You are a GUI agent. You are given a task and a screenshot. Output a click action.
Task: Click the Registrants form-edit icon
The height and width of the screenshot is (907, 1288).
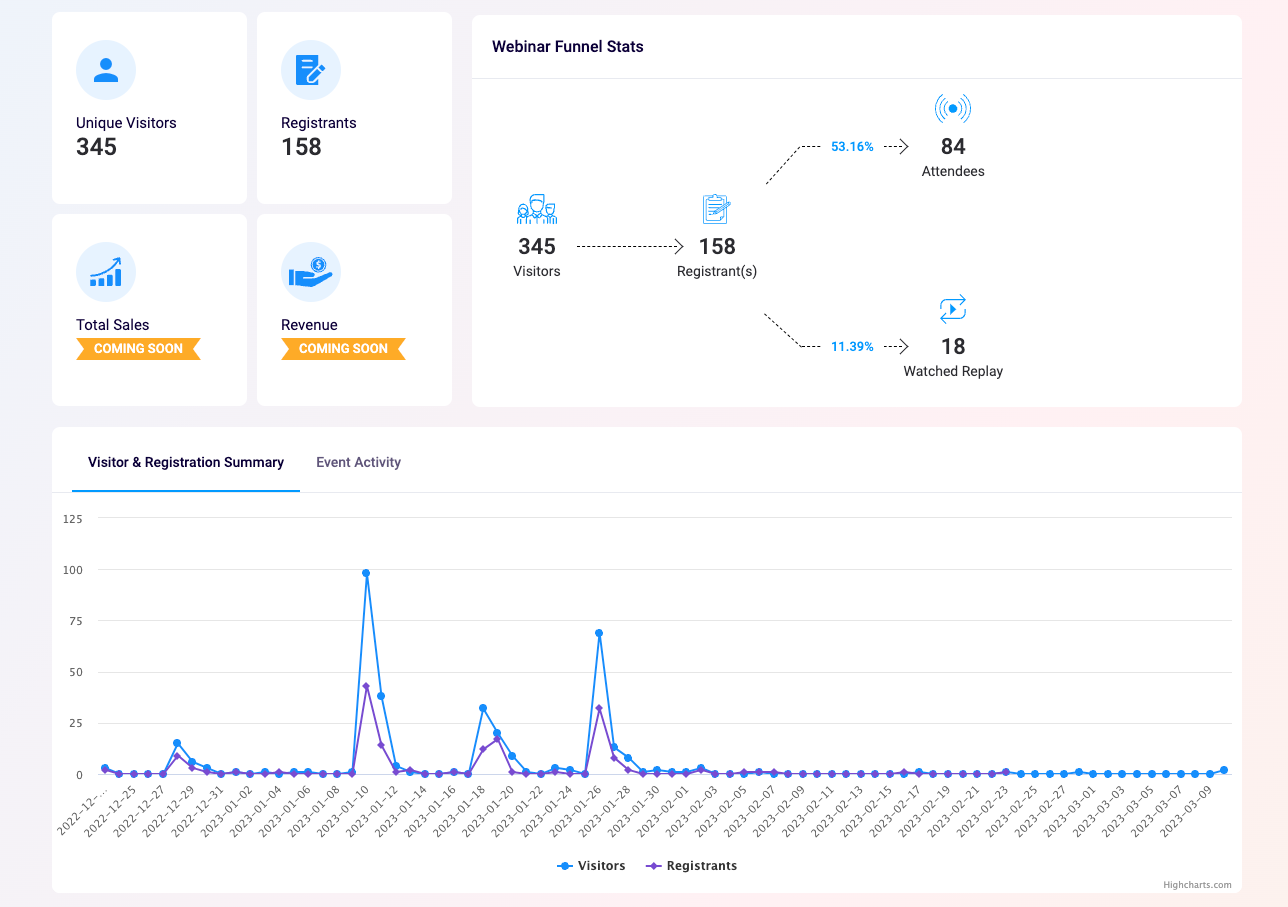(311, 70)
